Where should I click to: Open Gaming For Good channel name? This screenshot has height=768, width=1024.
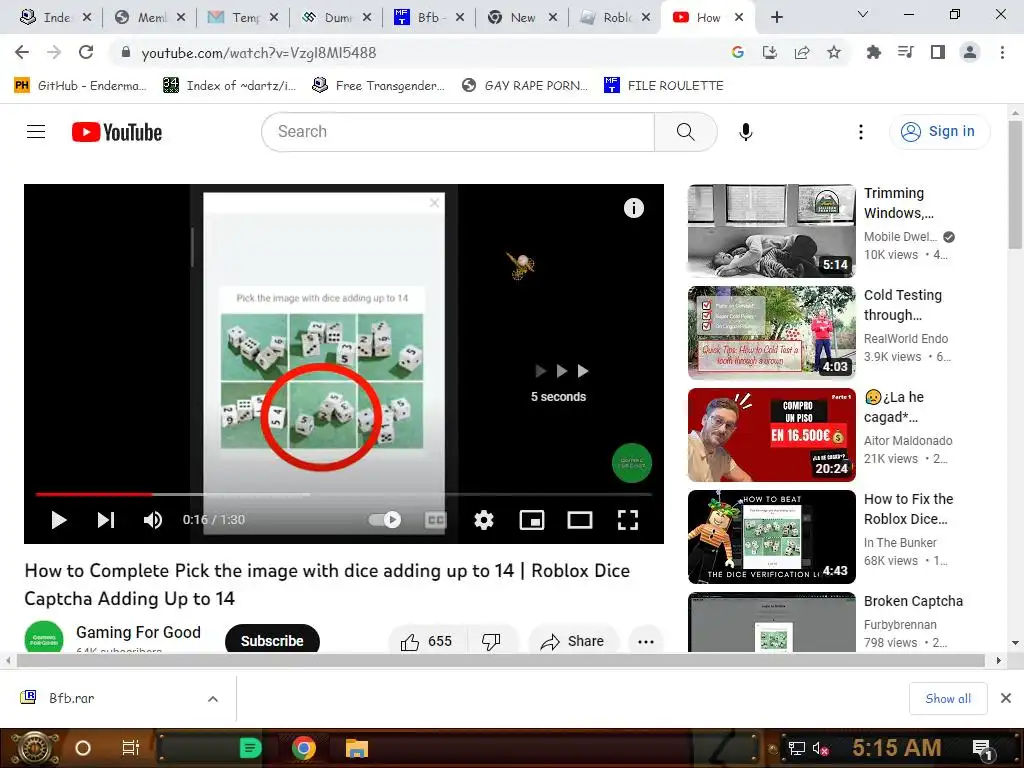[x=138, y=632]
